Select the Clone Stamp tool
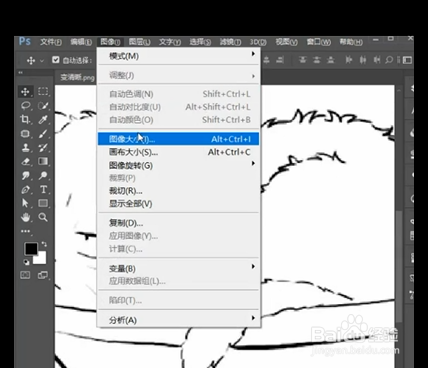The width and height of the screenshot is (428, 368). [25, 148]
